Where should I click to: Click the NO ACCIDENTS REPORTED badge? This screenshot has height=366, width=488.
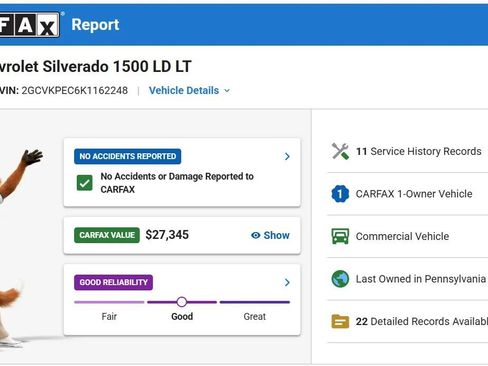coord(128,156)
